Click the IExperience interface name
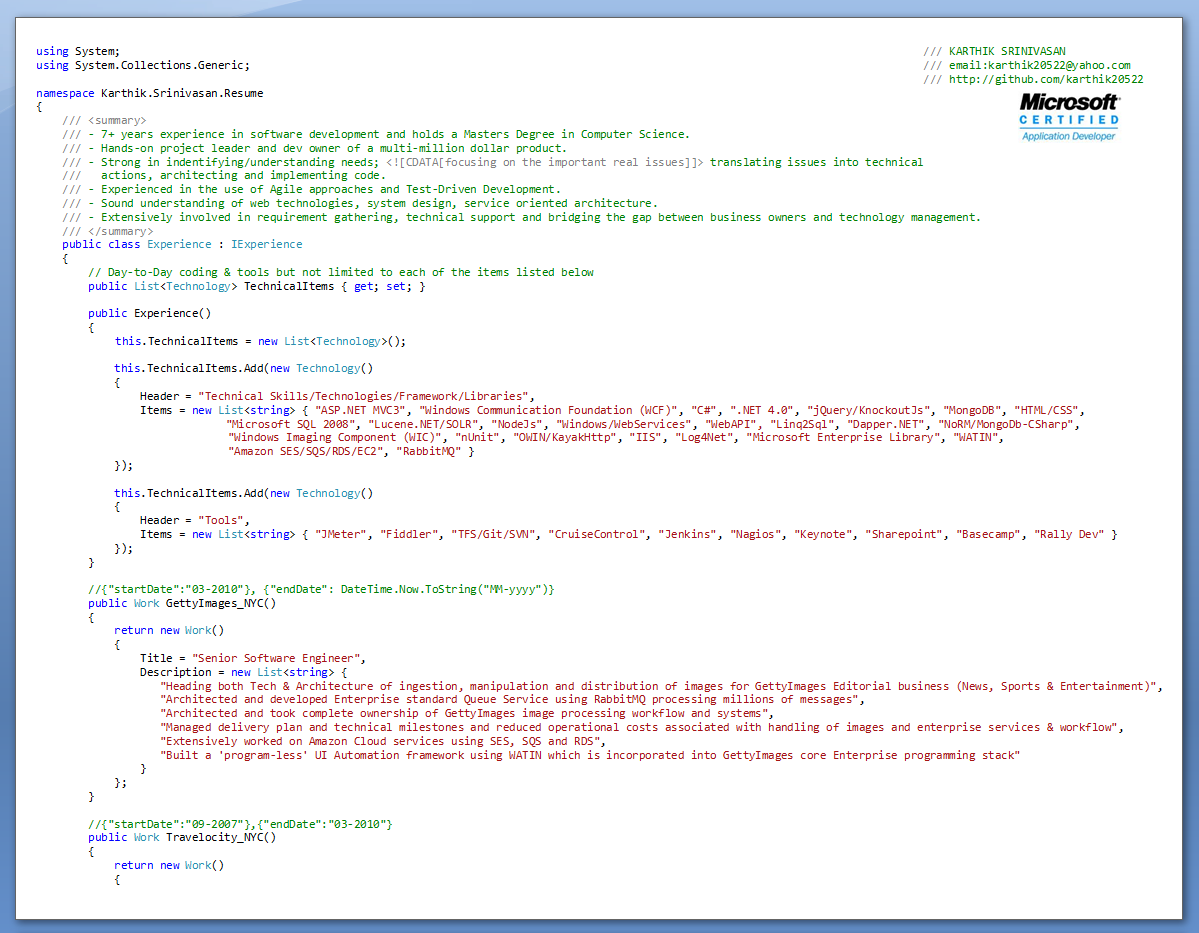 pos(267,244)
